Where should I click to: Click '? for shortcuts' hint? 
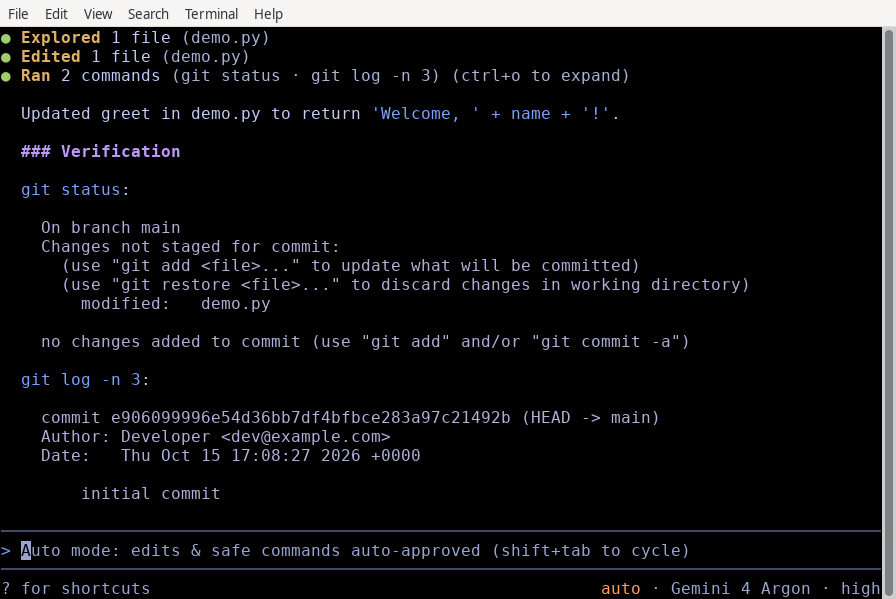[75, 588]
